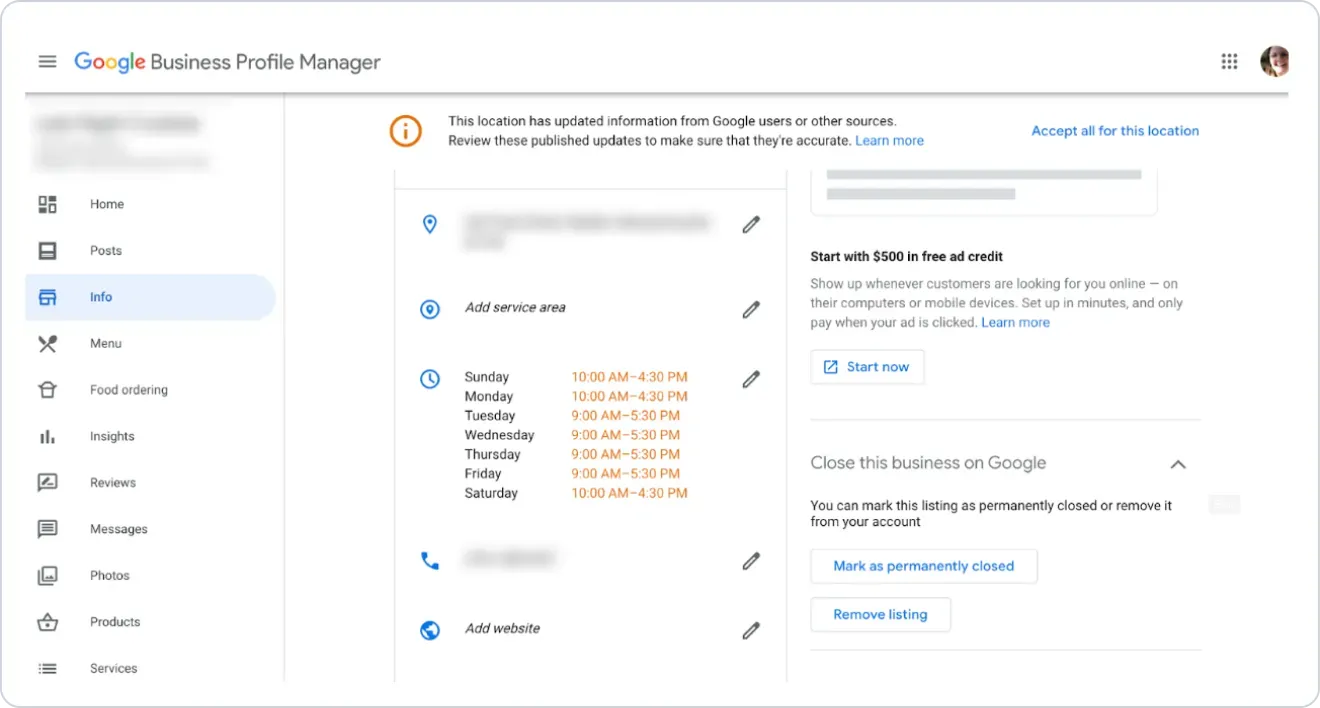The width and height of the screenshot is (1320, 708).
Task: Click the clock hours icon
Action: pos(430,379)
